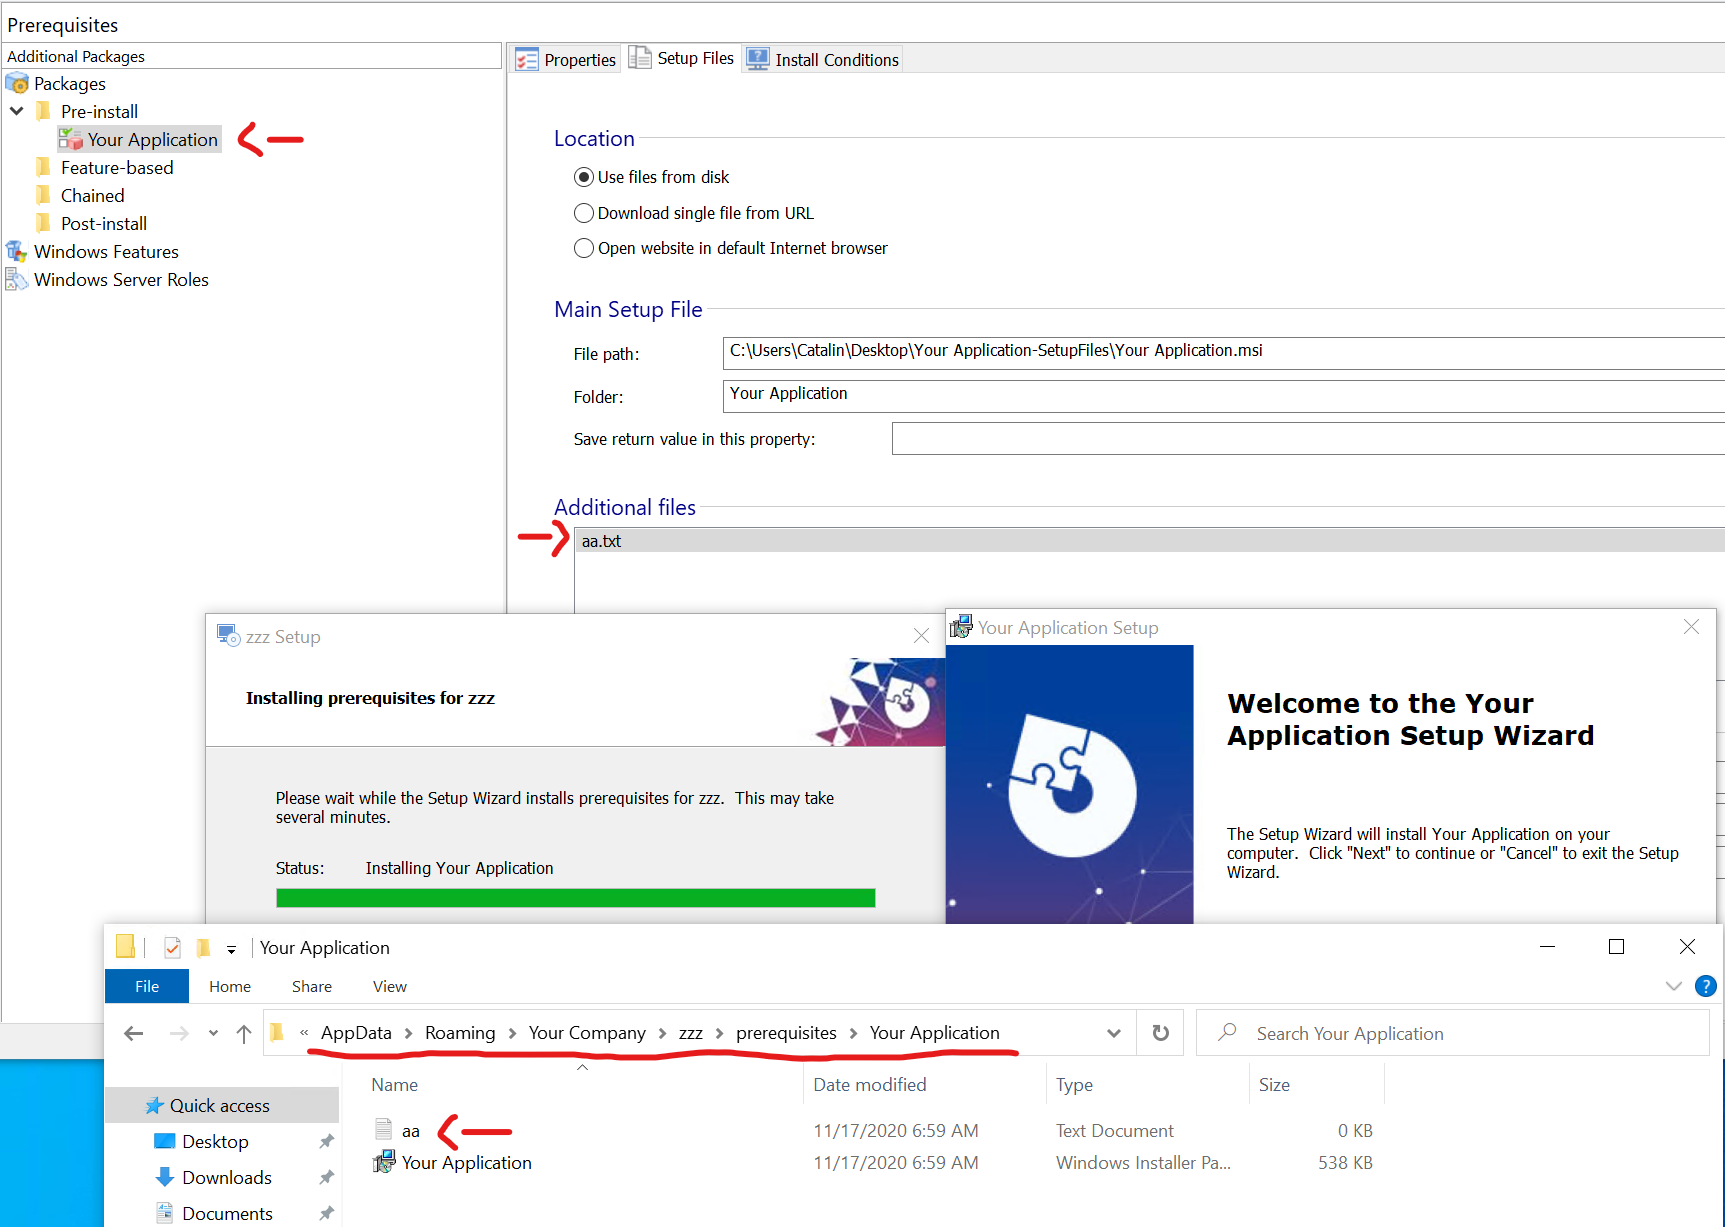The image size is (1725, 1227).
Task: Select Your Application package in Pre-install
Action: pos(152,140)
